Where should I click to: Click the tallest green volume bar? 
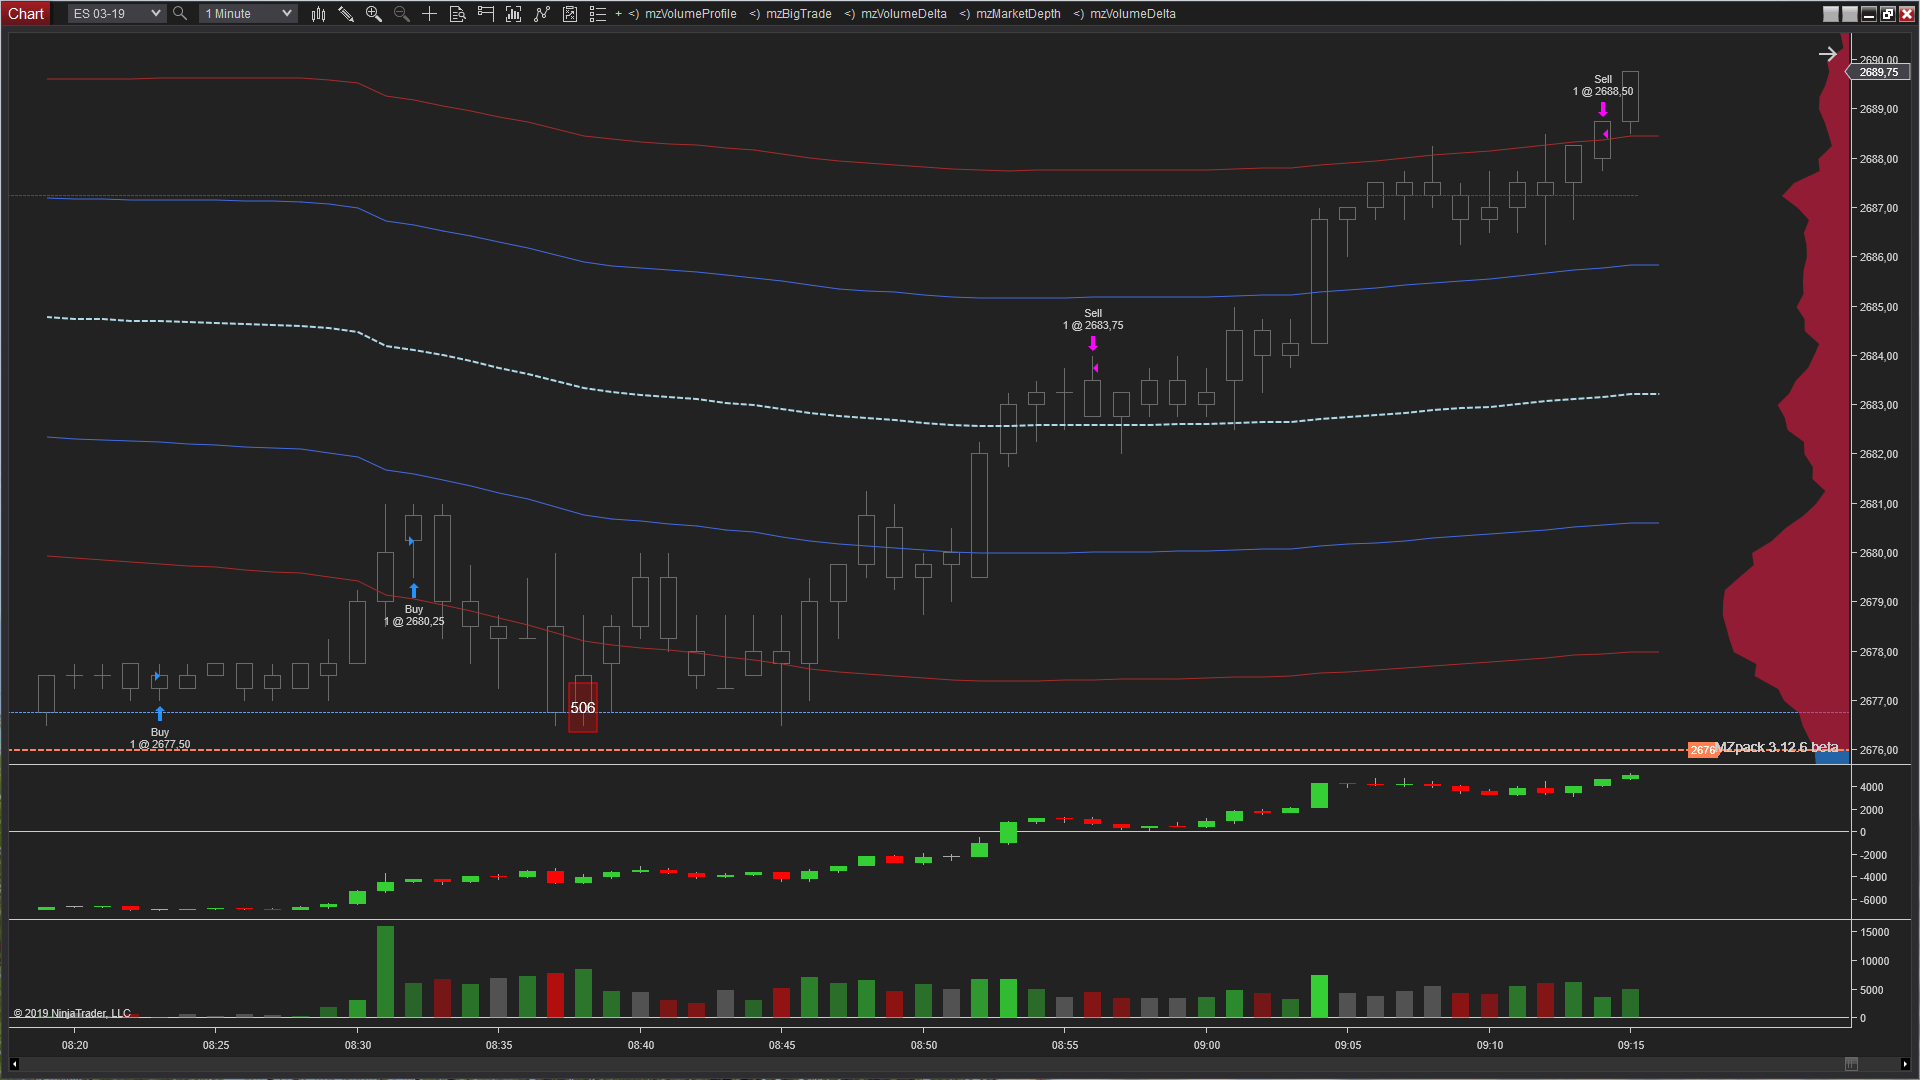click(x=385, y=971)
